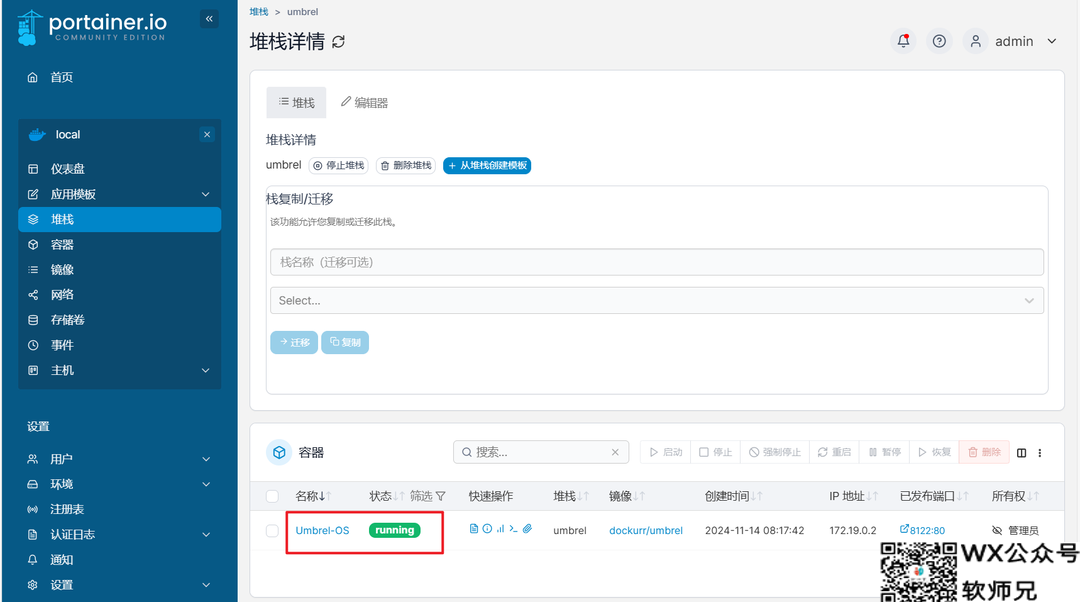Screen dimensions: 1080x602
Task: Click the 停止堆栈 button
Action: click(x=339, y=165)
